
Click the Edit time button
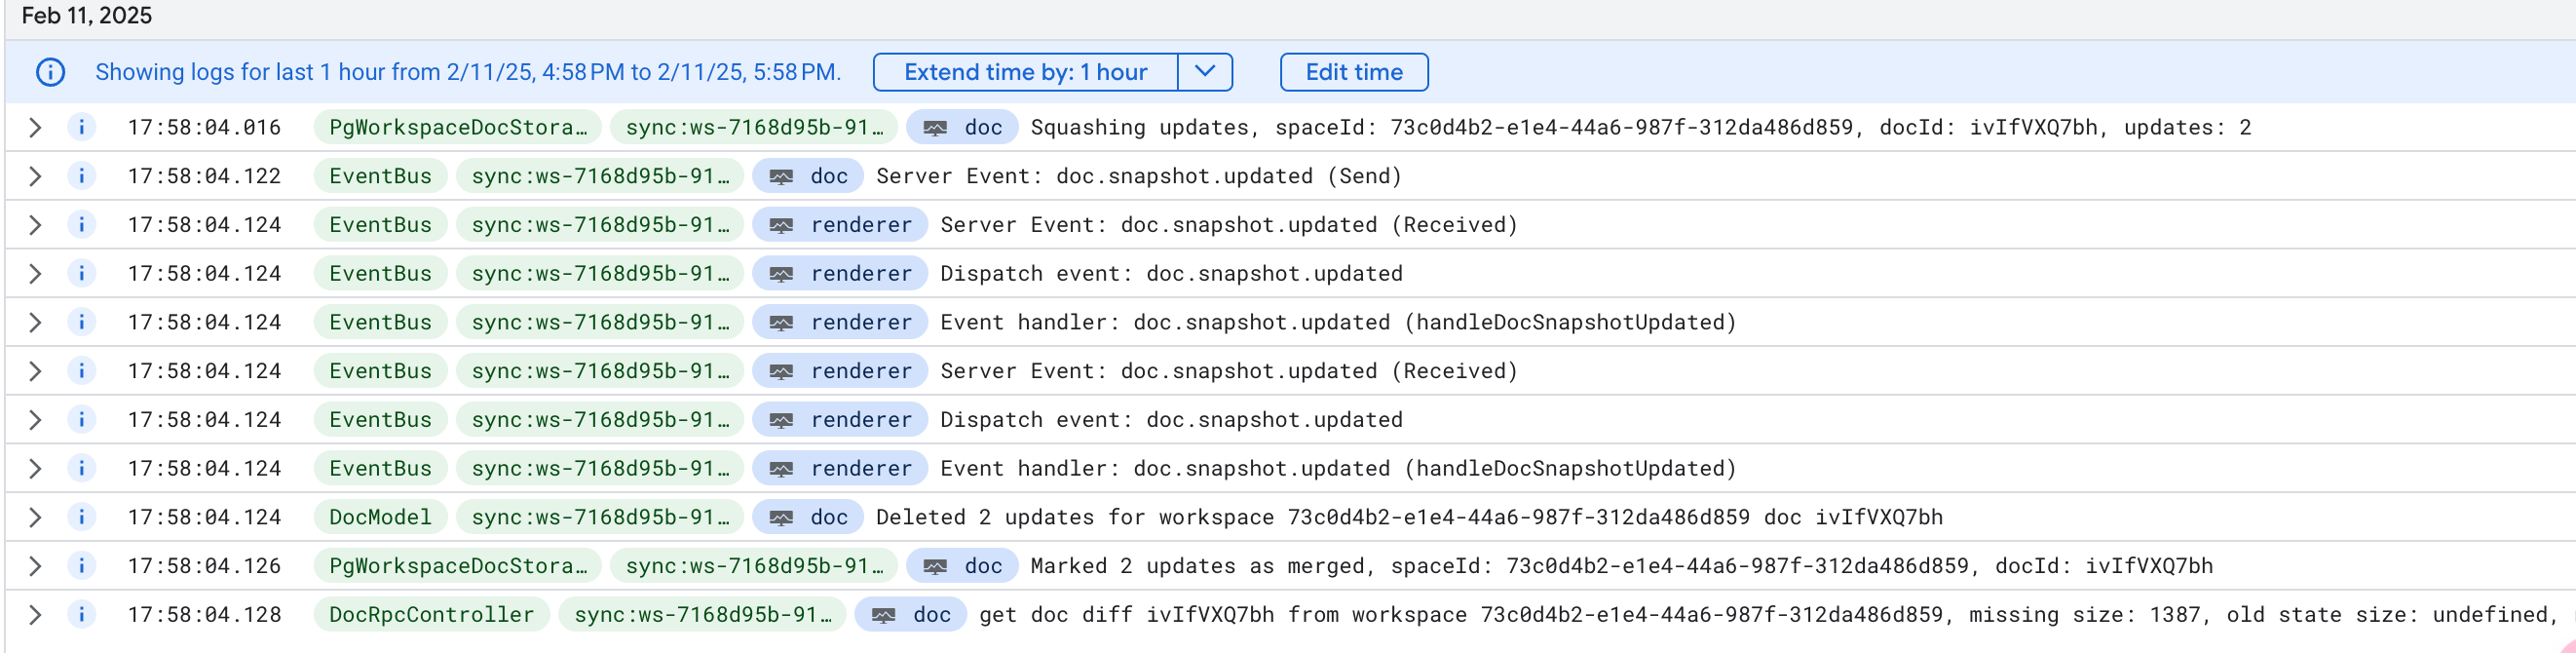click(1353, 72)
